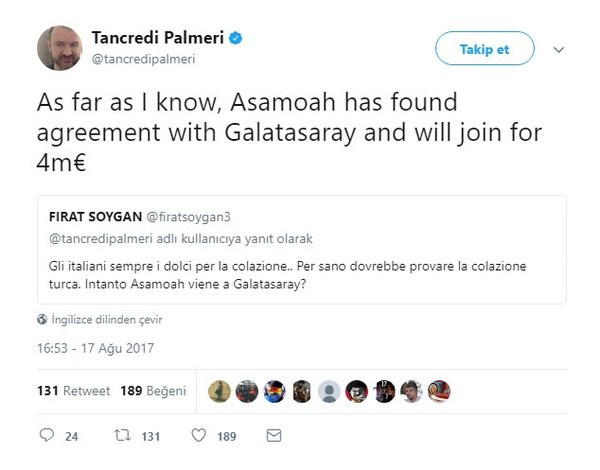
Task: Click the retweet arrows icon below the tweet
Action: pos(121,435)
